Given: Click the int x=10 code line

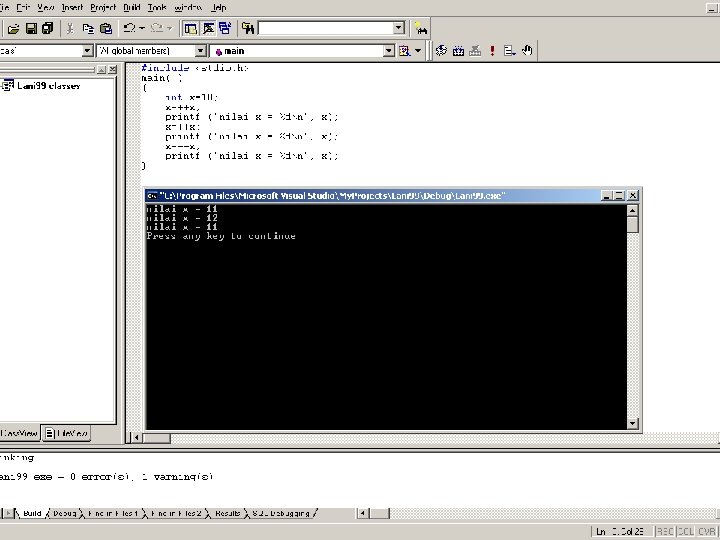Looking at the screenshot, I should pyautogui.click(x=191, y=97).
